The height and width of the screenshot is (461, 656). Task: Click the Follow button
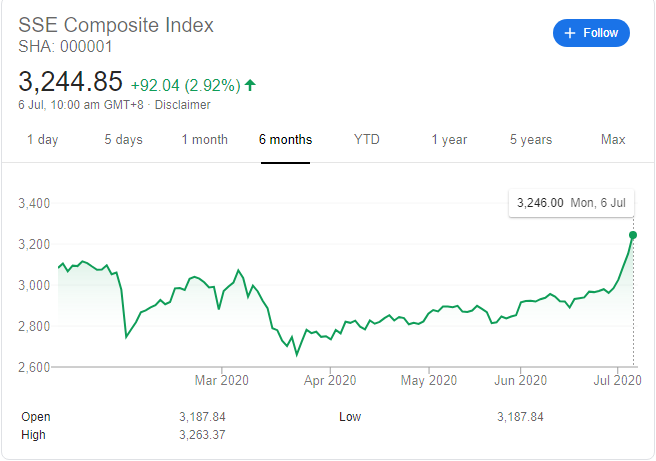coord(591,33)
